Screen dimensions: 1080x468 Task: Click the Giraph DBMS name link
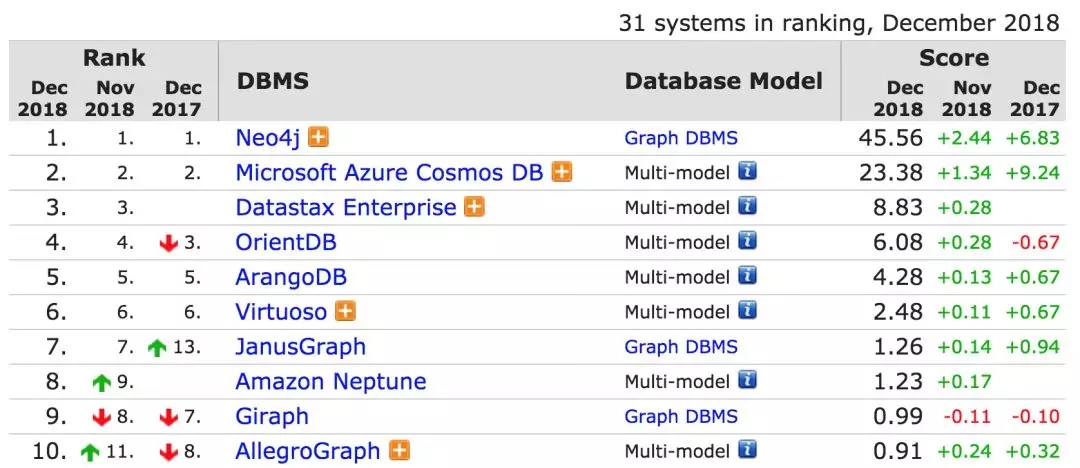271,416
